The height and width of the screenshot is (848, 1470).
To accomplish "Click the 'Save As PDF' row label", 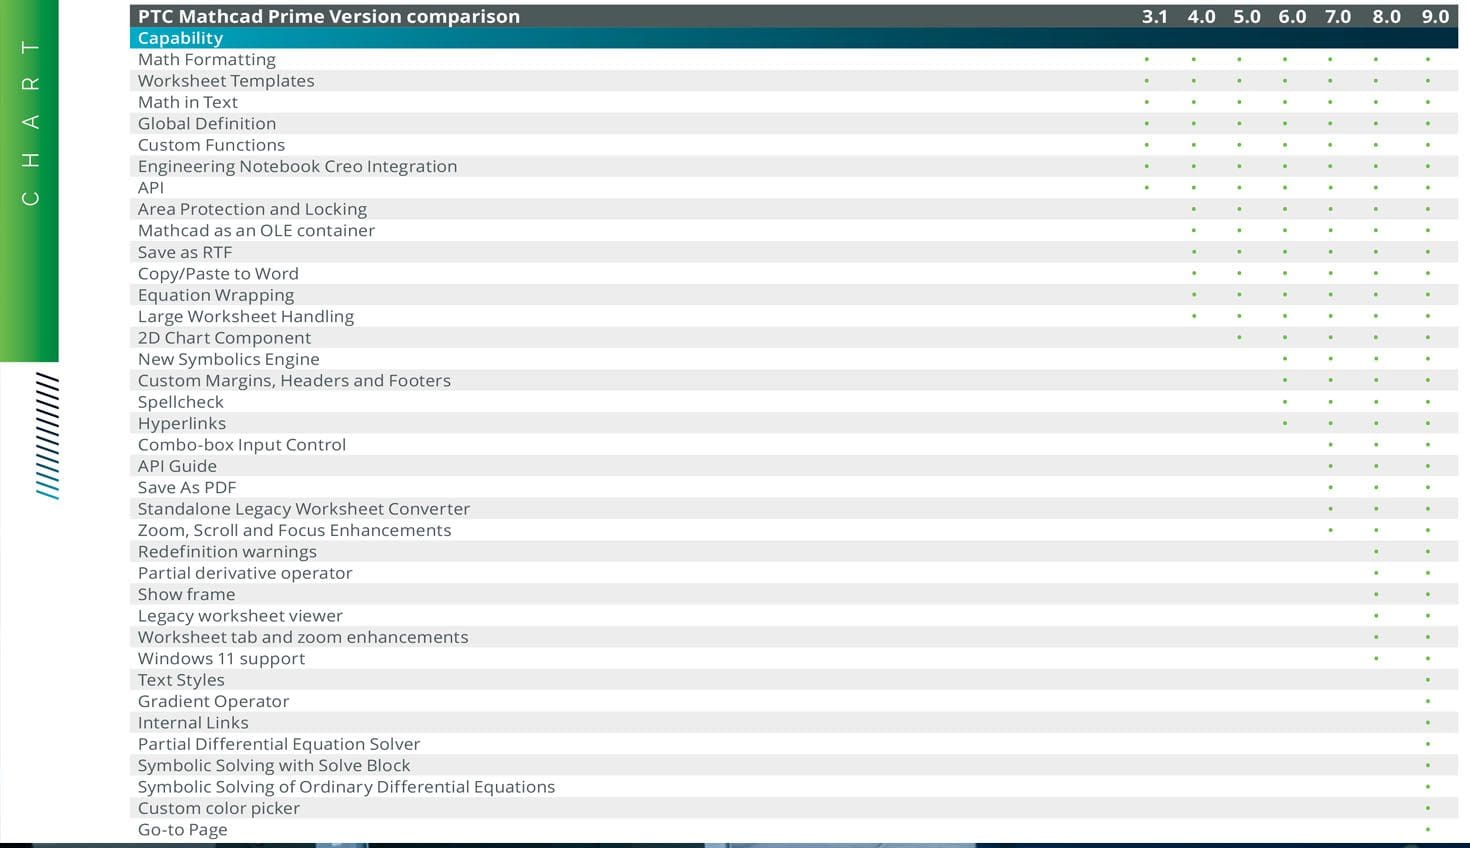I will [x=187, y=487].
